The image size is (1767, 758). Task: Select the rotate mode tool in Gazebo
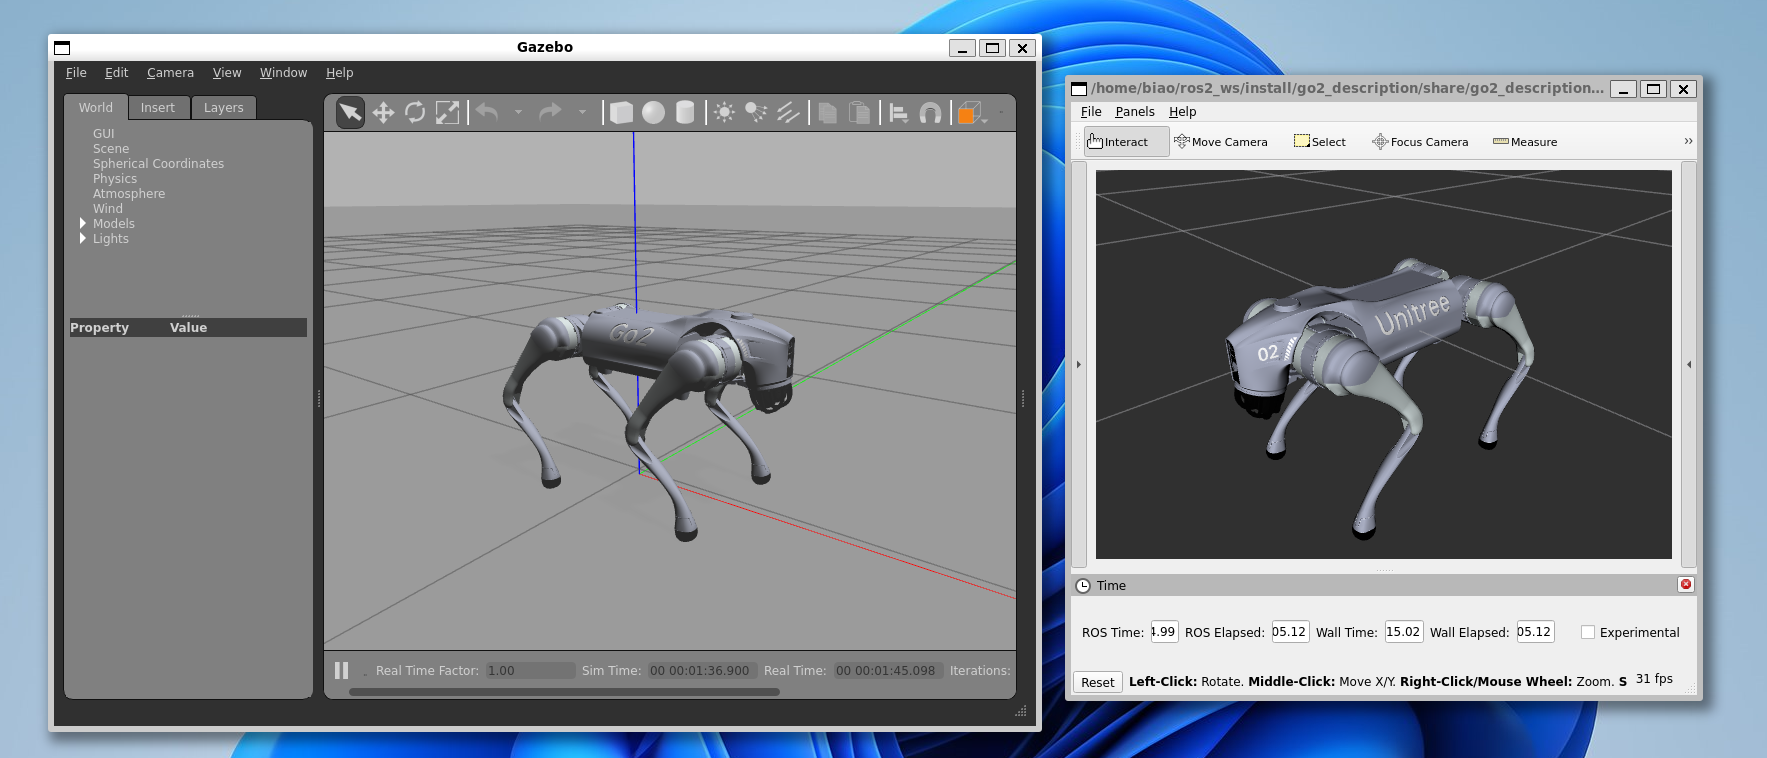pos(415,113)
